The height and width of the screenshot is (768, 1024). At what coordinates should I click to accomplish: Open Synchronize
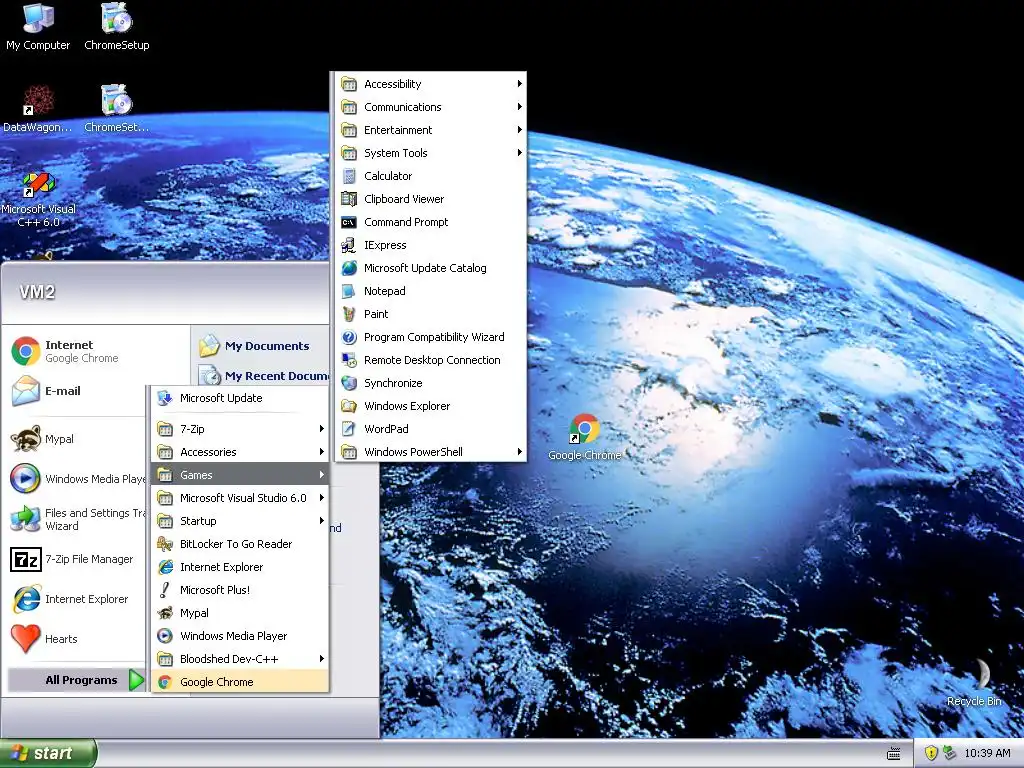click(431, 383)
